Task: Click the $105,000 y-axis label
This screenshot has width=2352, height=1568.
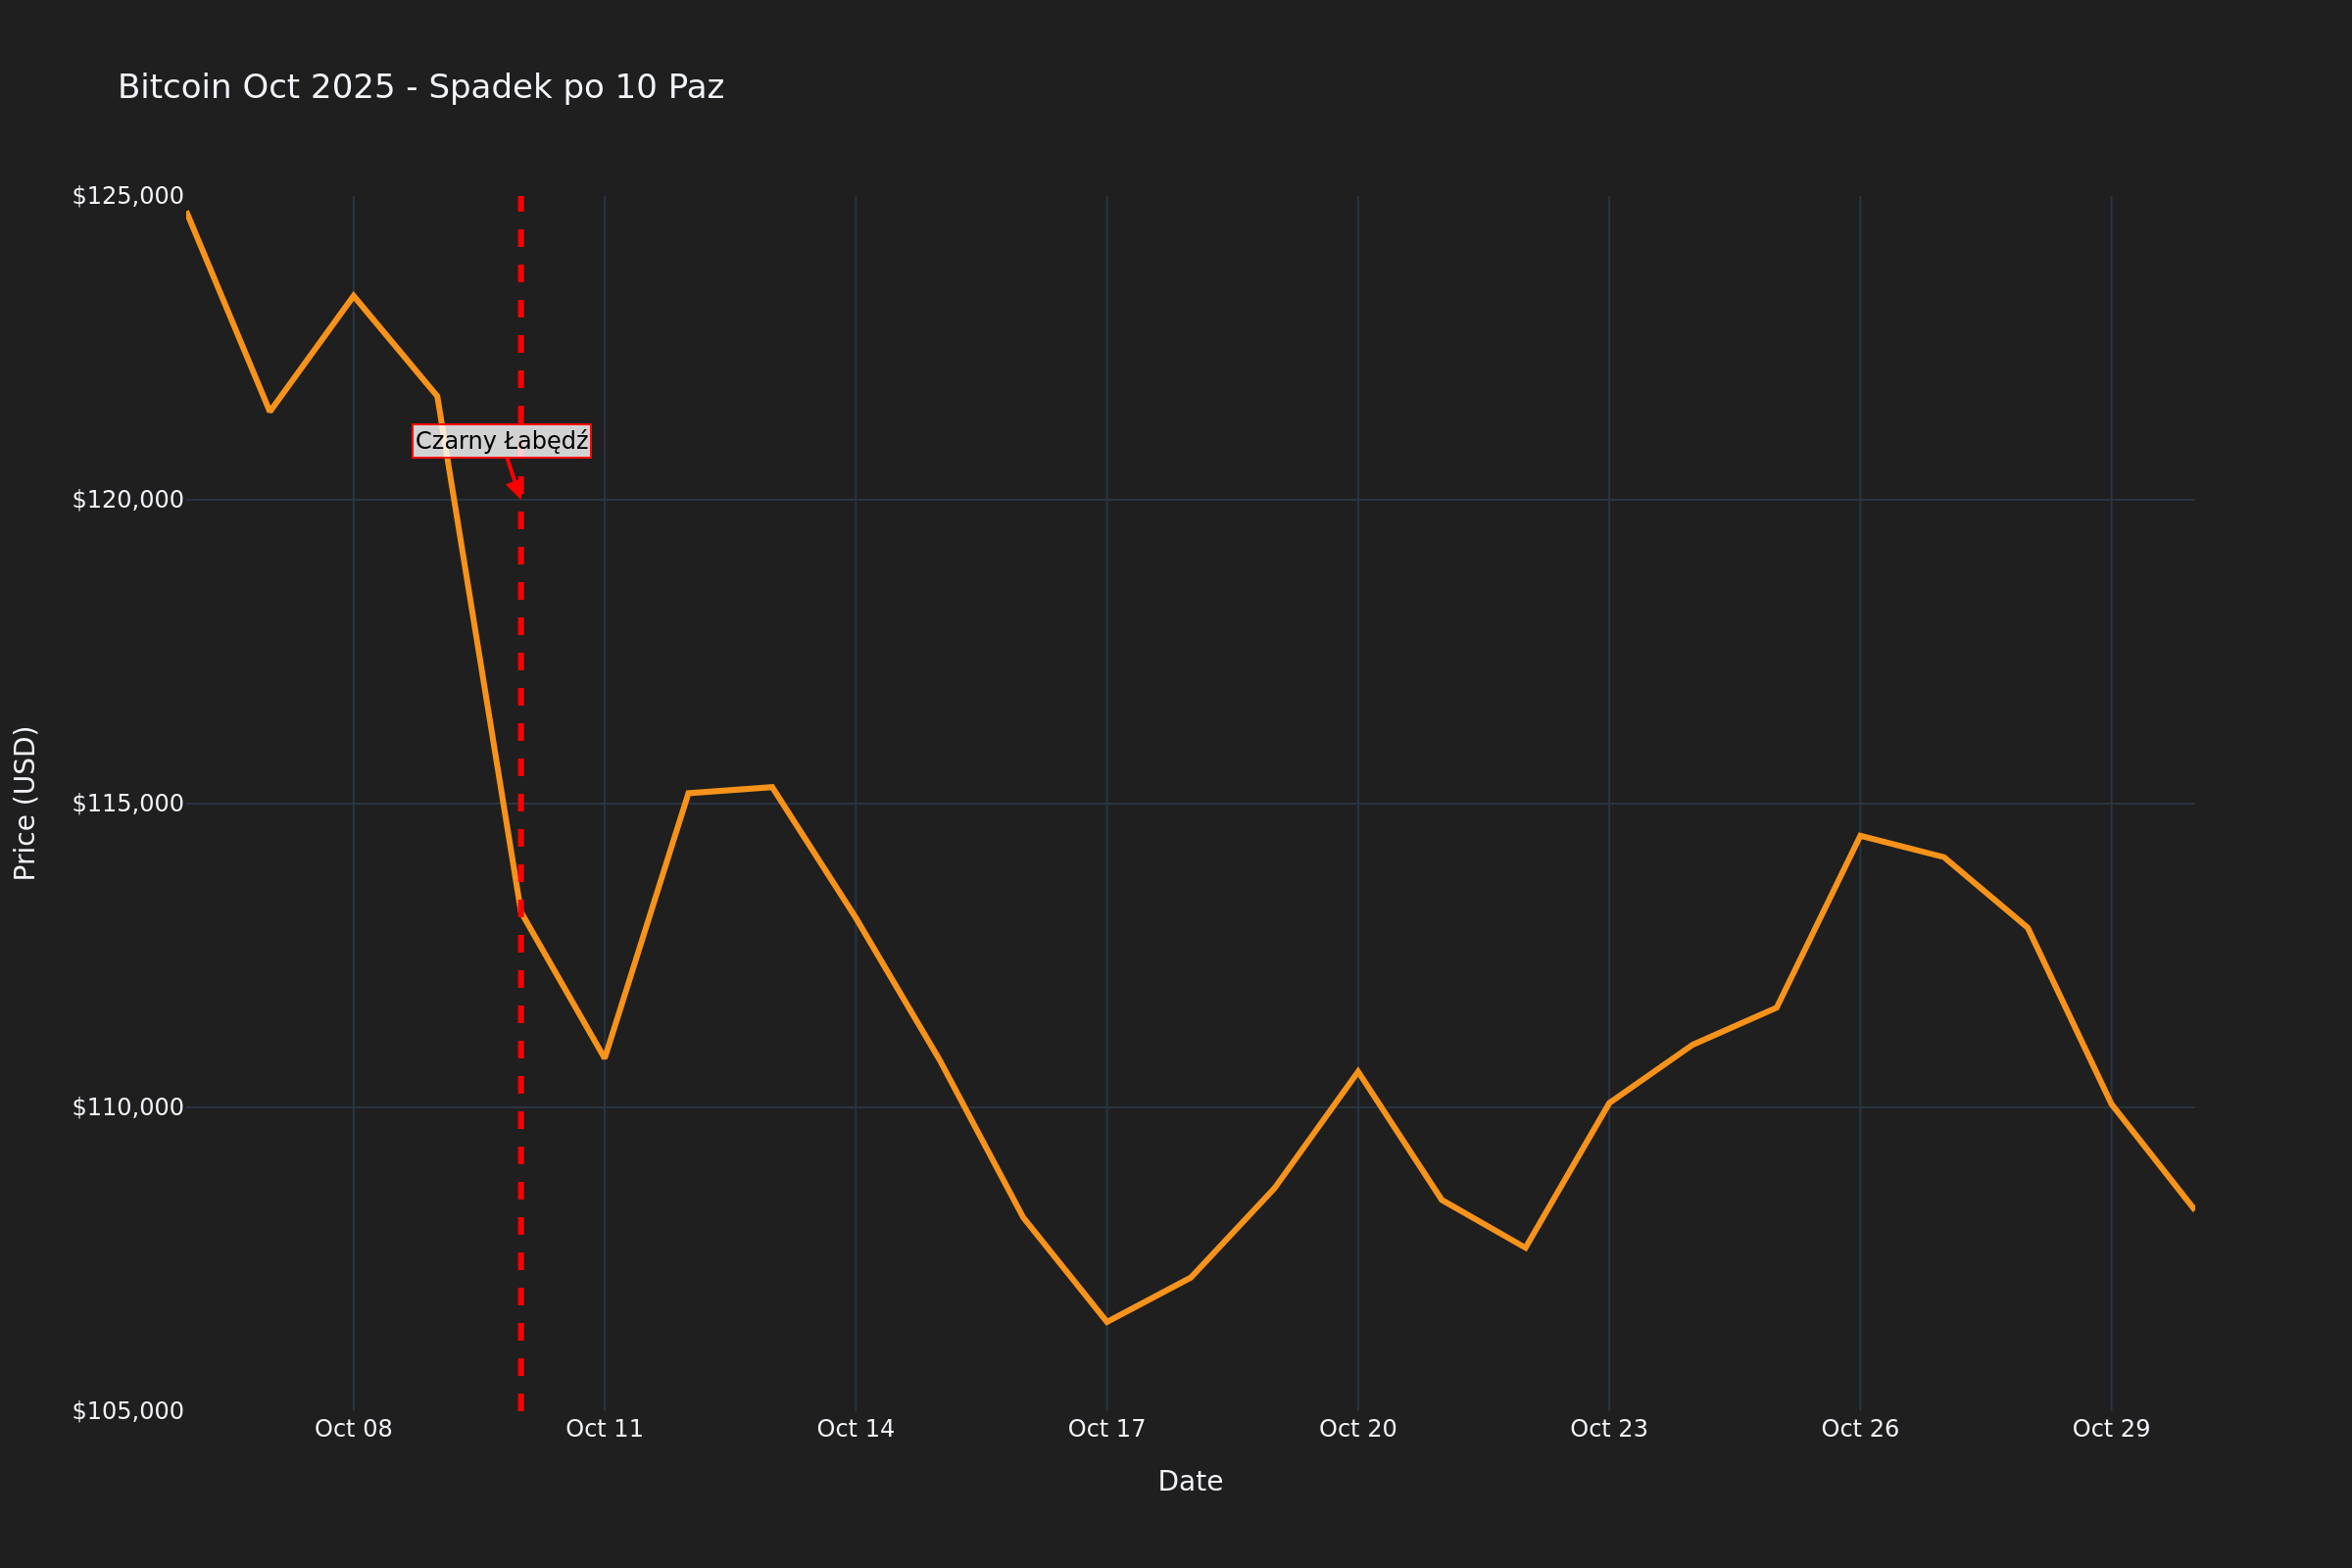Action: coord(128,1411)
